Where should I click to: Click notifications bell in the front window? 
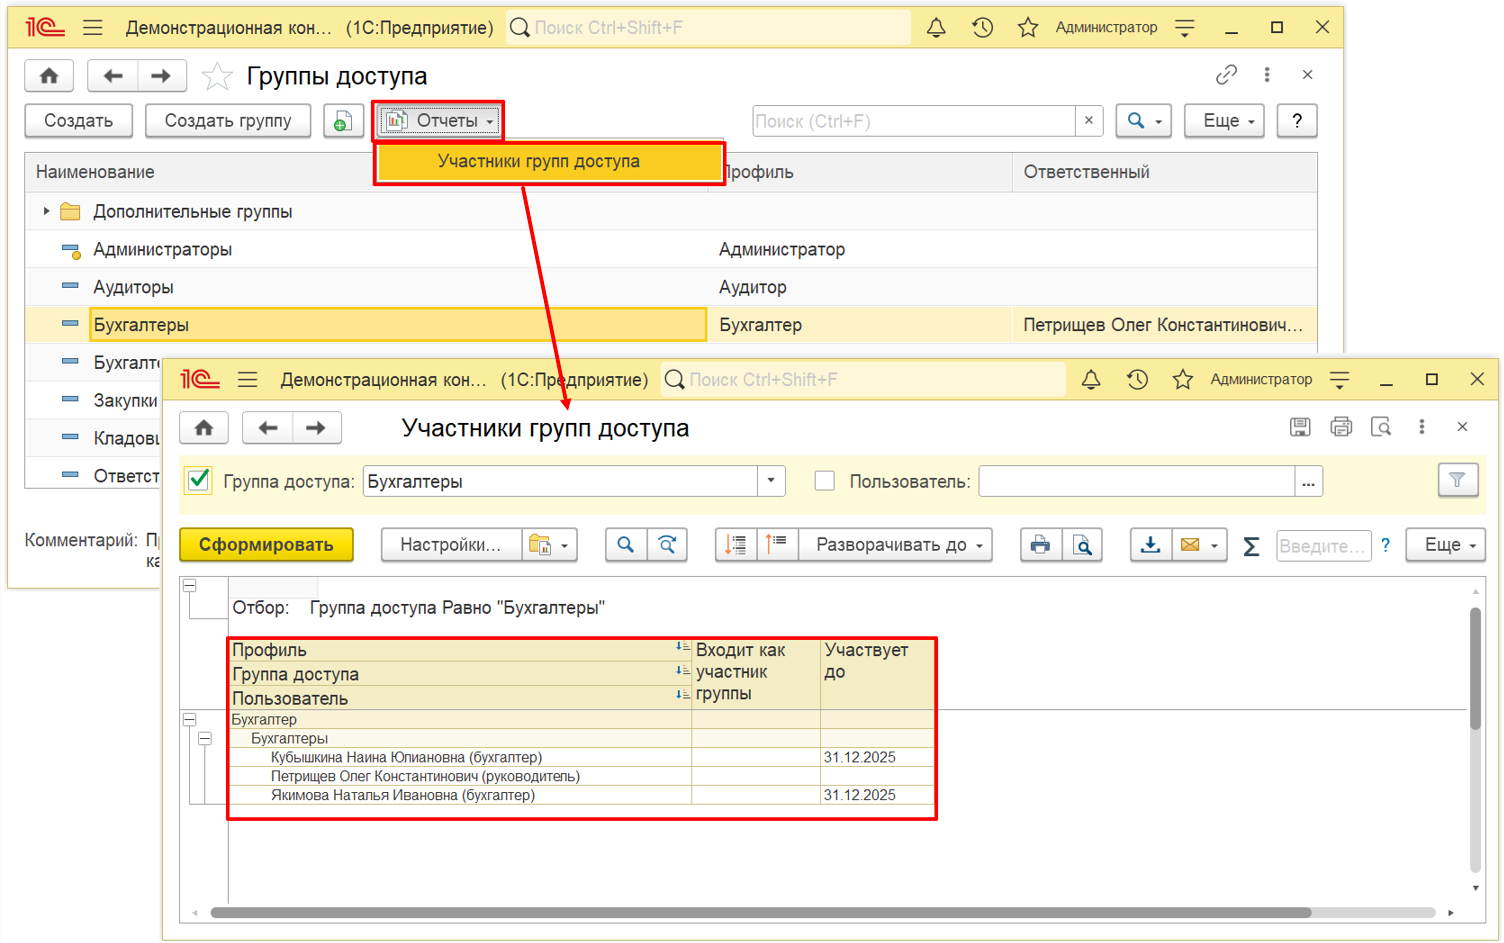(1091, 380)
